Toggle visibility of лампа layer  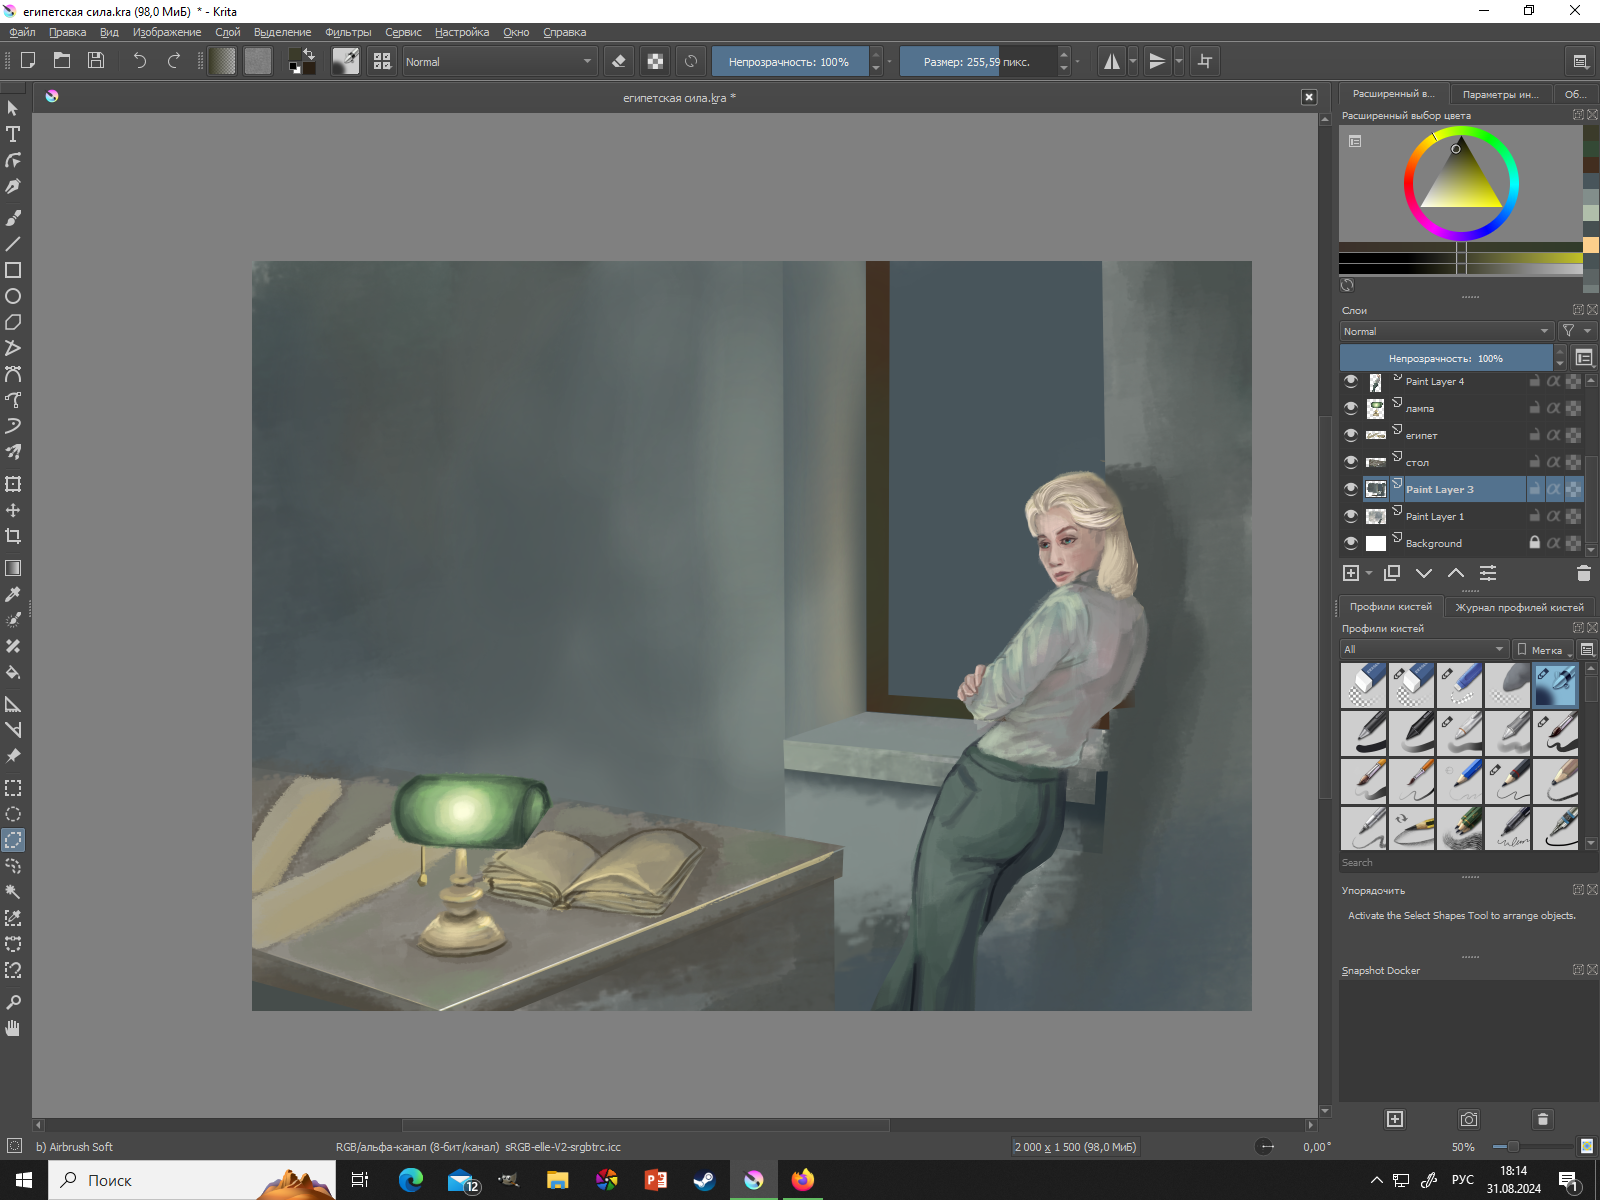tap(1351, 408)
